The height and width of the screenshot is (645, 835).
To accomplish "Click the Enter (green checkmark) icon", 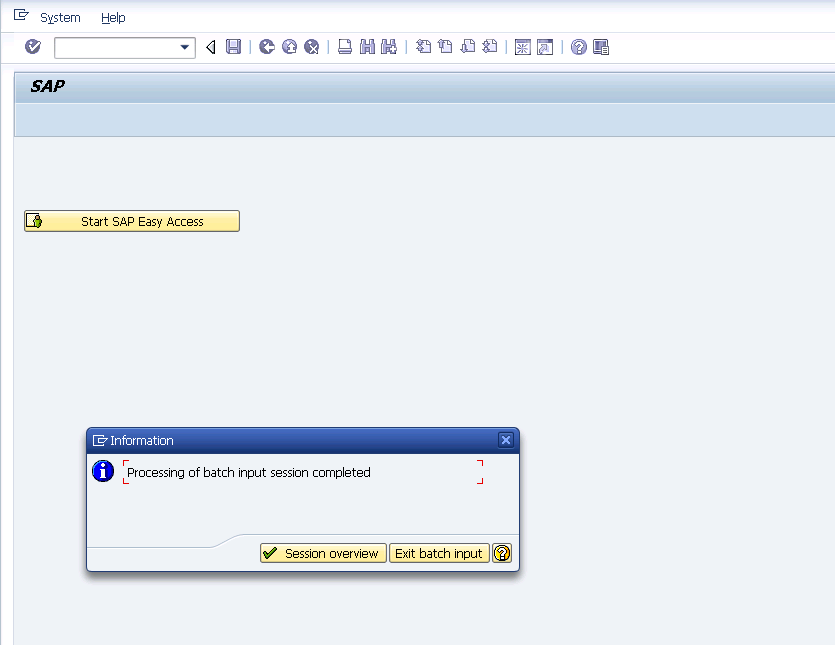I will [x=31, y=47].
